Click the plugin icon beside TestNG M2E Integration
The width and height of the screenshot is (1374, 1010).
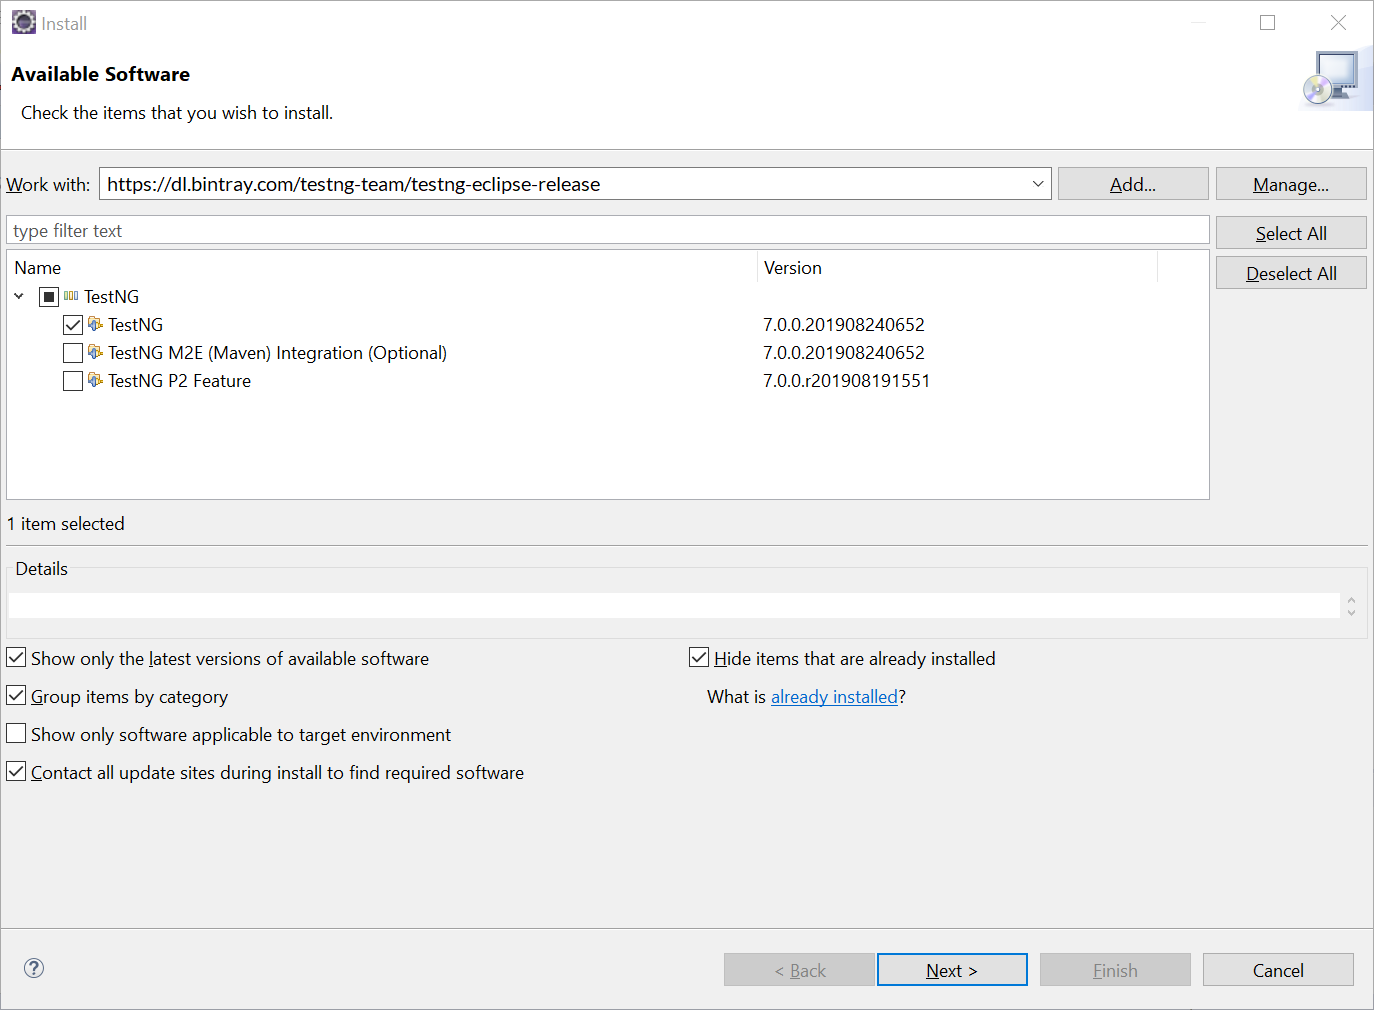95,352
